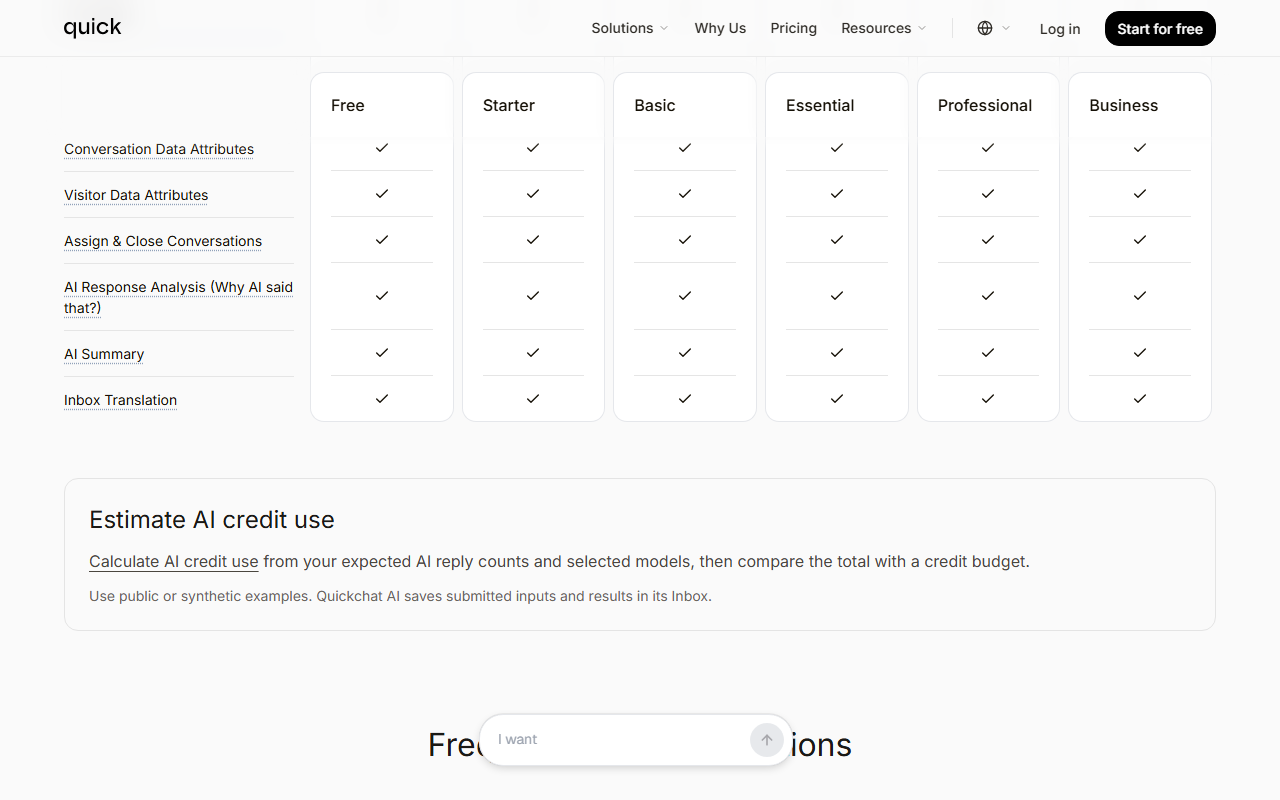This screenshot has height=800, width=1280.
Task: Expand the Solutions menu
Action: tap(629, 28)
